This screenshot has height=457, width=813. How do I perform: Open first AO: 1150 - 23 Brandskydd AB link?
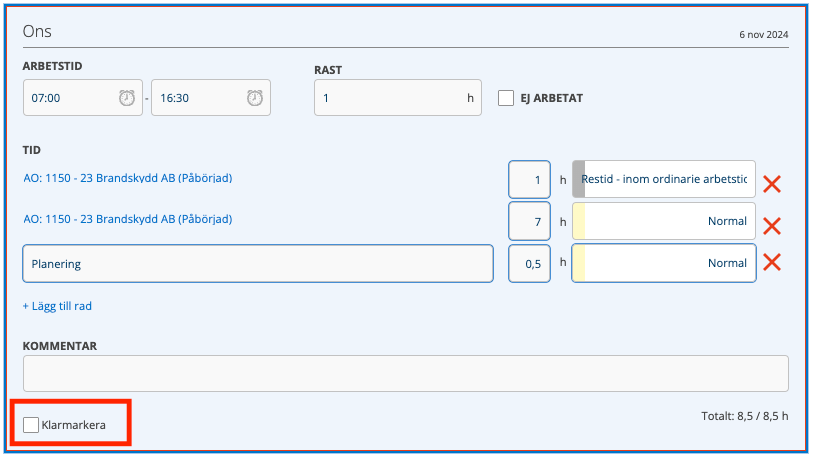pos(128,178)
